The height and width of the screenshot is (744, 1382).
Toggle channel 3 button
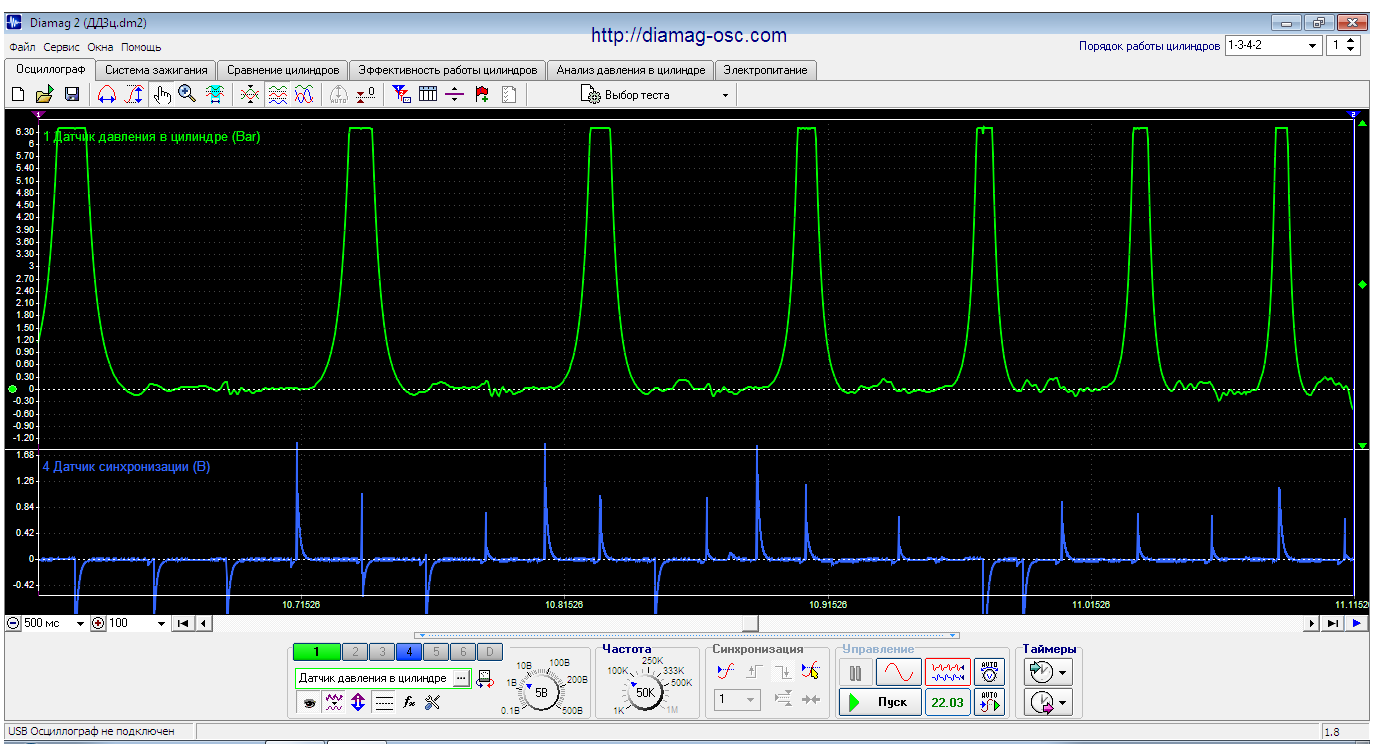pyautogui.click(x=380, y=652)
